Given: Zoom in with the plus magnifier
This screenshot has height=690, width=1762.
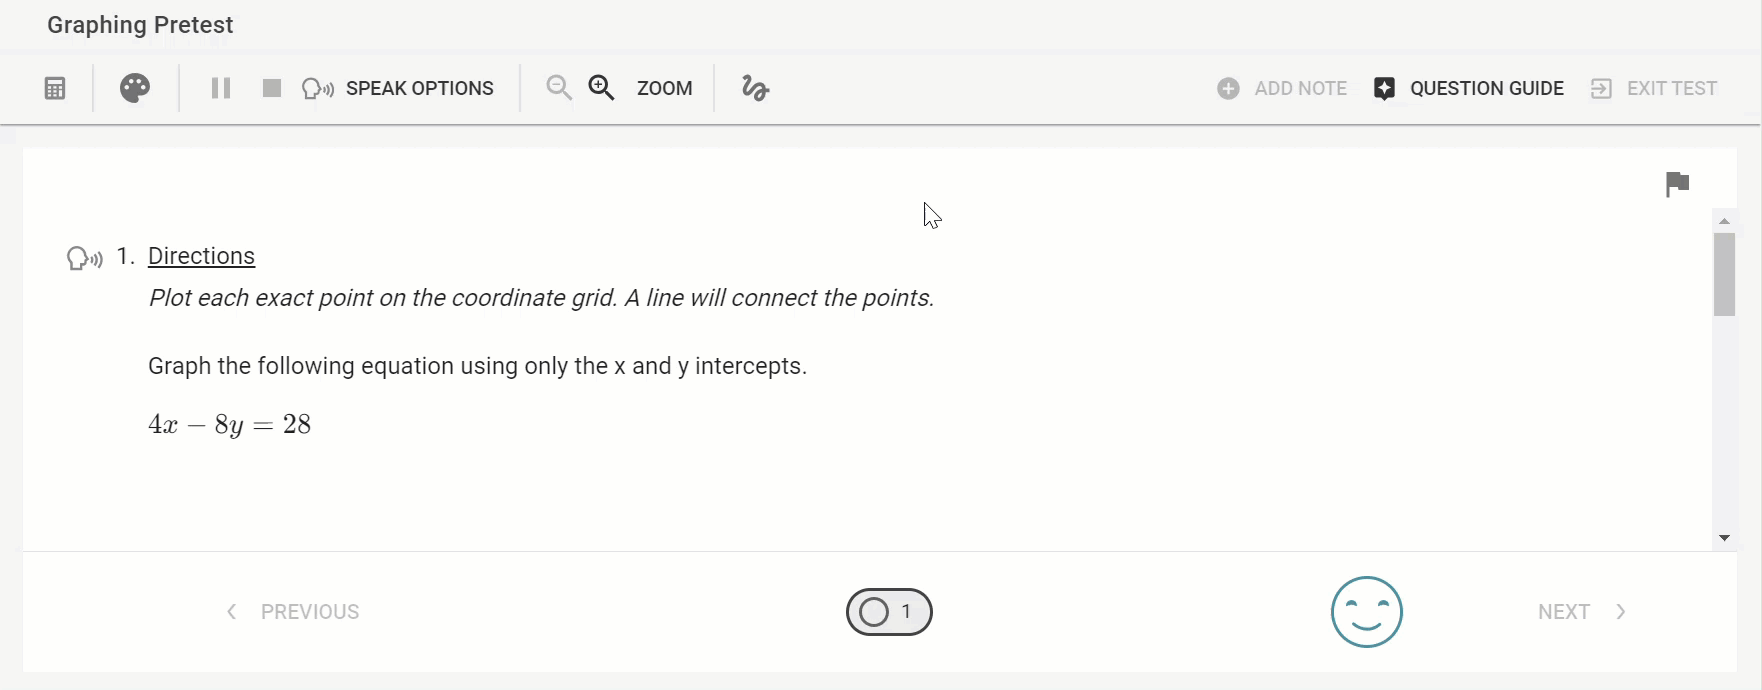Looking at the screenshot, I should pos(602,88).
